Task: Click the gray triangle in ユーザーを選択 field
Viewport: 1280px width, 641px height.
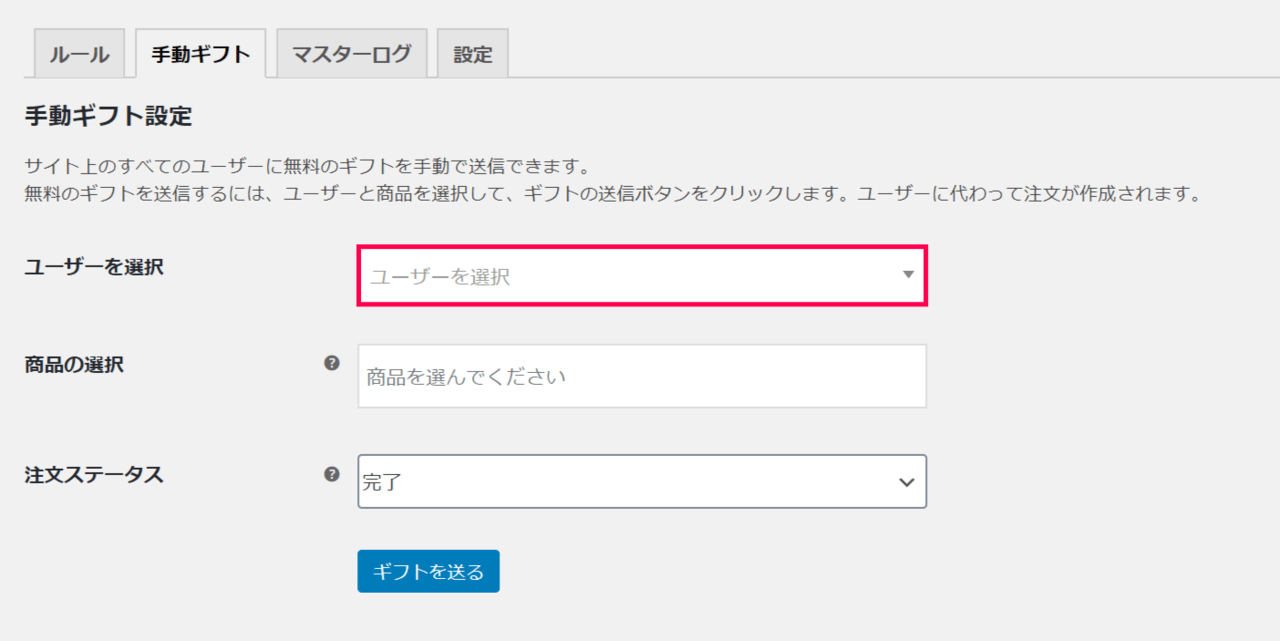Action: pyautogui.click(x=908, y=274)
